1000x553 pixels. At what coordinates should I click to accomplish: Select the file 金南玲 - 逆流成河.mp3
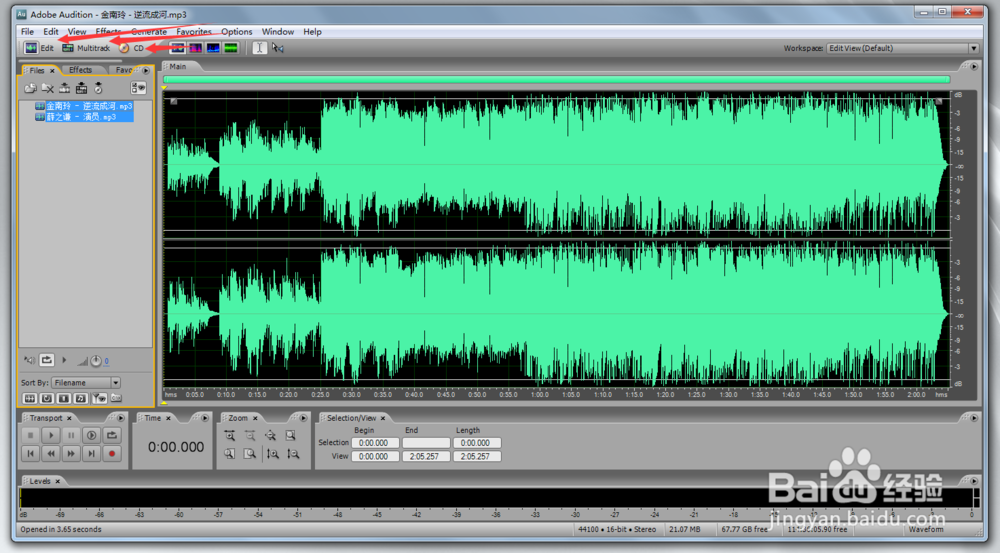tap(84, 106)
